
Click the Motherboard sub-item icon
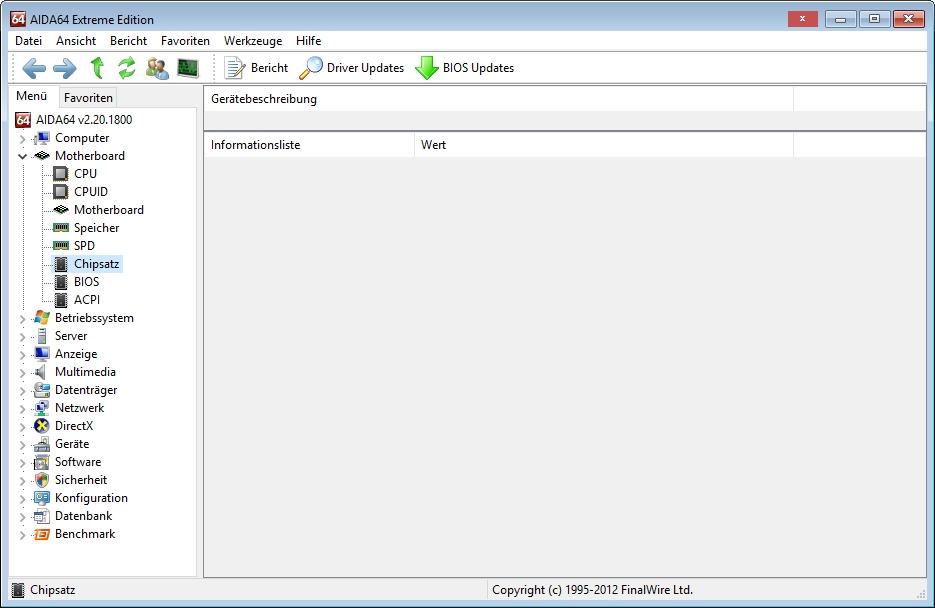coord(61,210)
